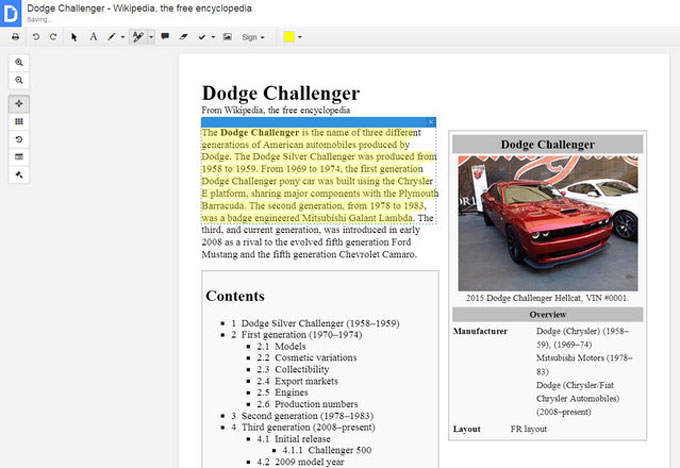
Task: Click '2.6 Production numbers' contents entry
Action: point(307,404)
